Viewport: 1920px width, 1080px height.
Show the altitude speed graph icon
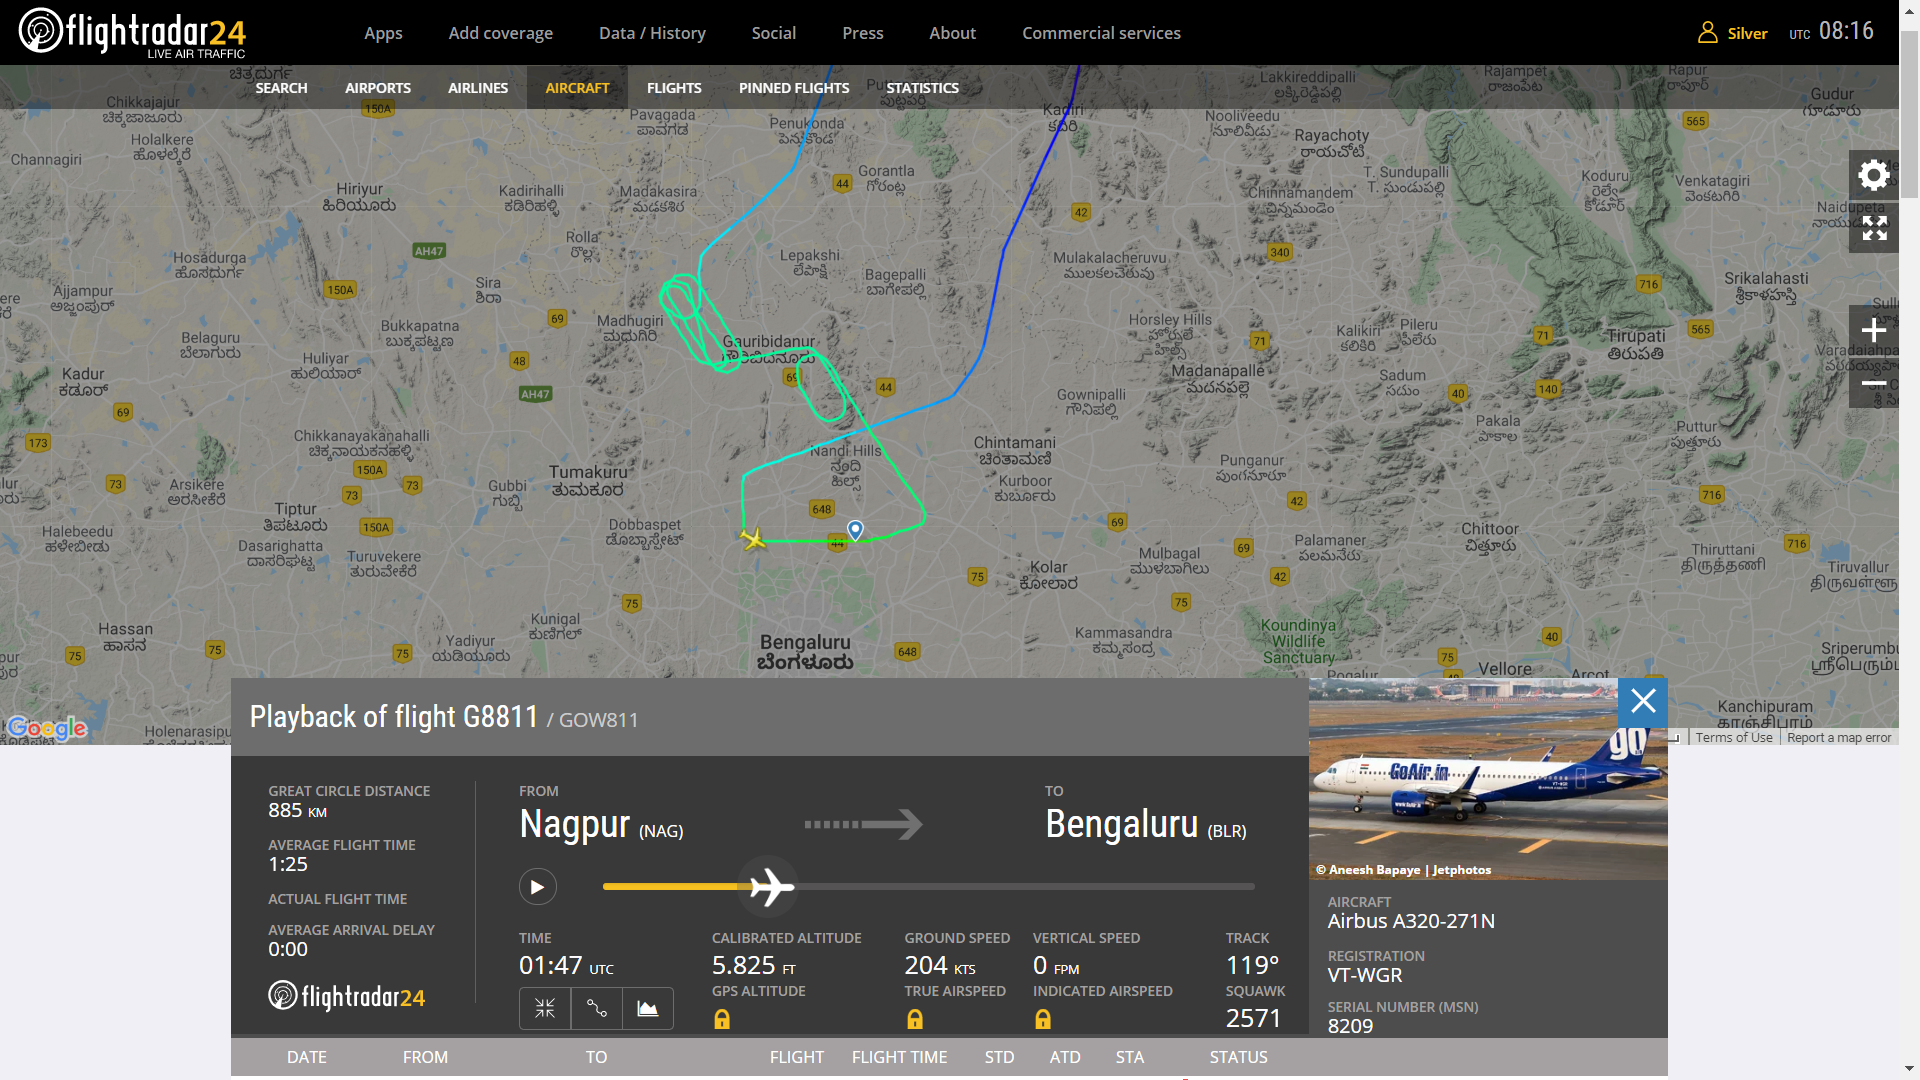(648, 1008)
